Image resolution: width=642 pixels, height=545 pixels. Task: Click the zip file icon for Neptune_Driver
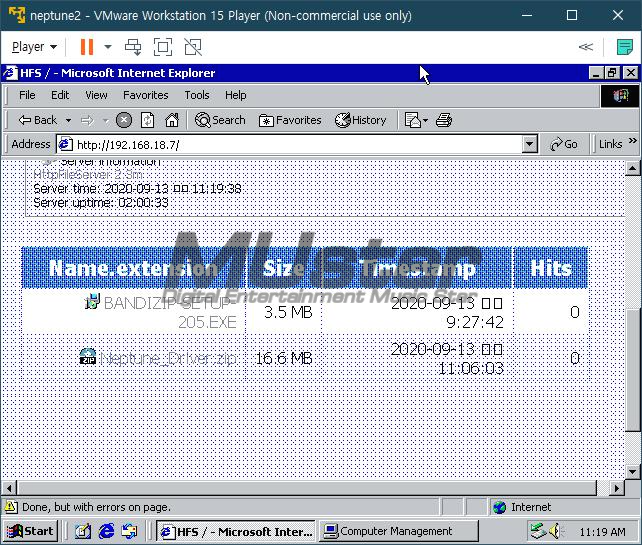(88, 357)
